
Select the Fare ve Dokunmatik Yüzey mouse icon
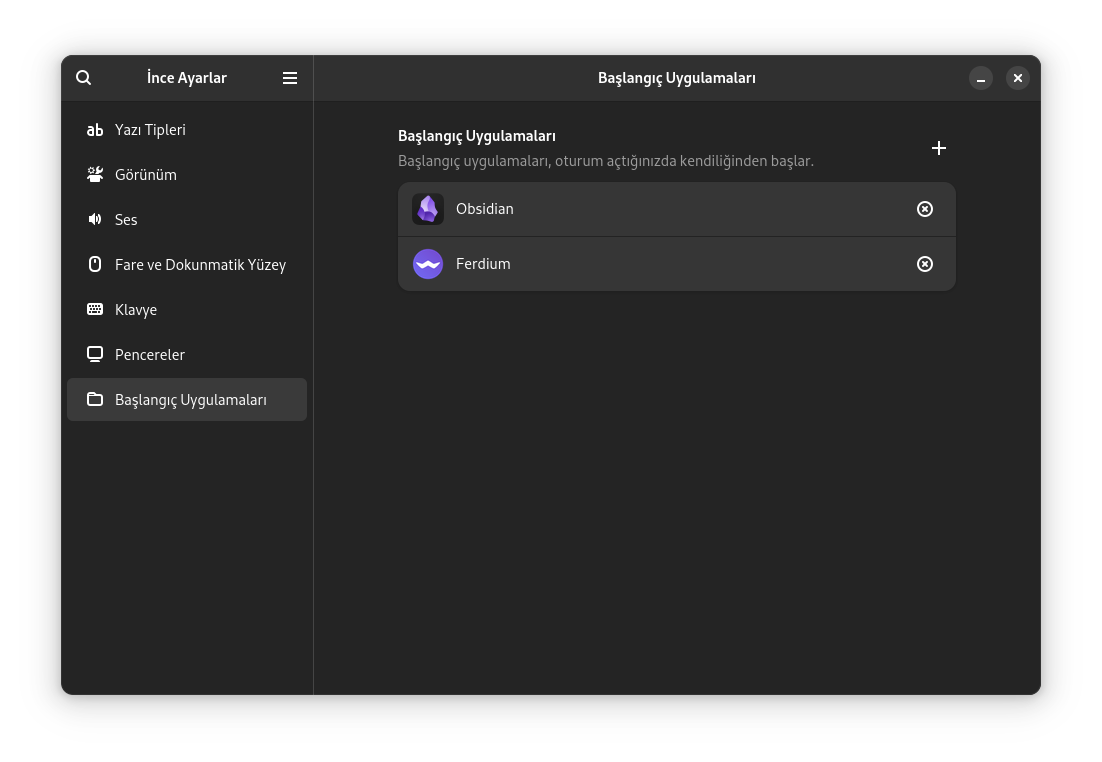(x=95, y=264)
